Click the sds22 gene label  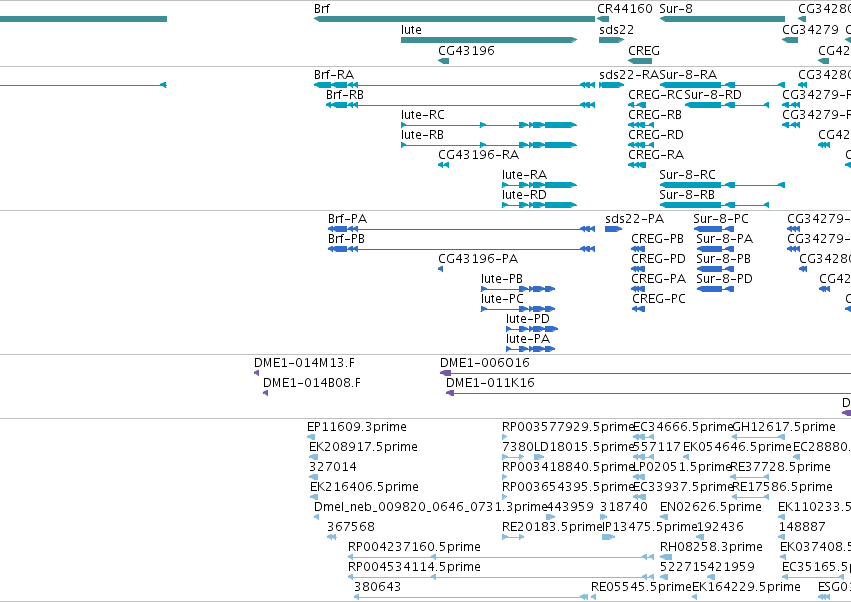point(616,29)
